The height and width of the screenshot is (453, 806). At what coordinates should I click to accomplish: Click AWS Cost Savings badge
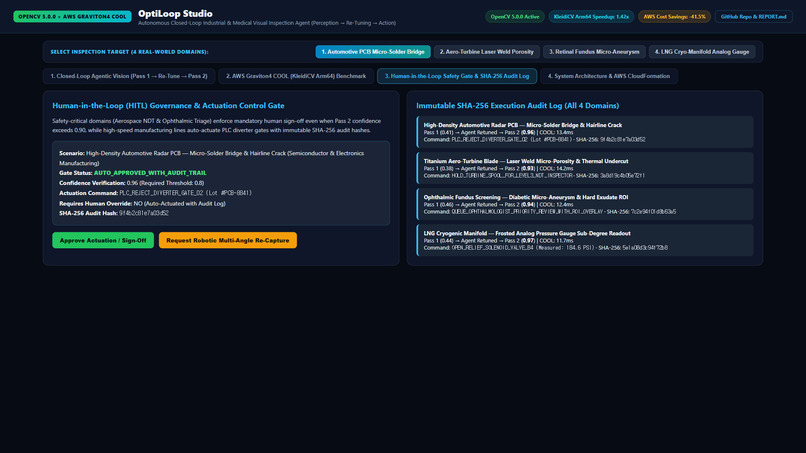click(x=674, y=16)
